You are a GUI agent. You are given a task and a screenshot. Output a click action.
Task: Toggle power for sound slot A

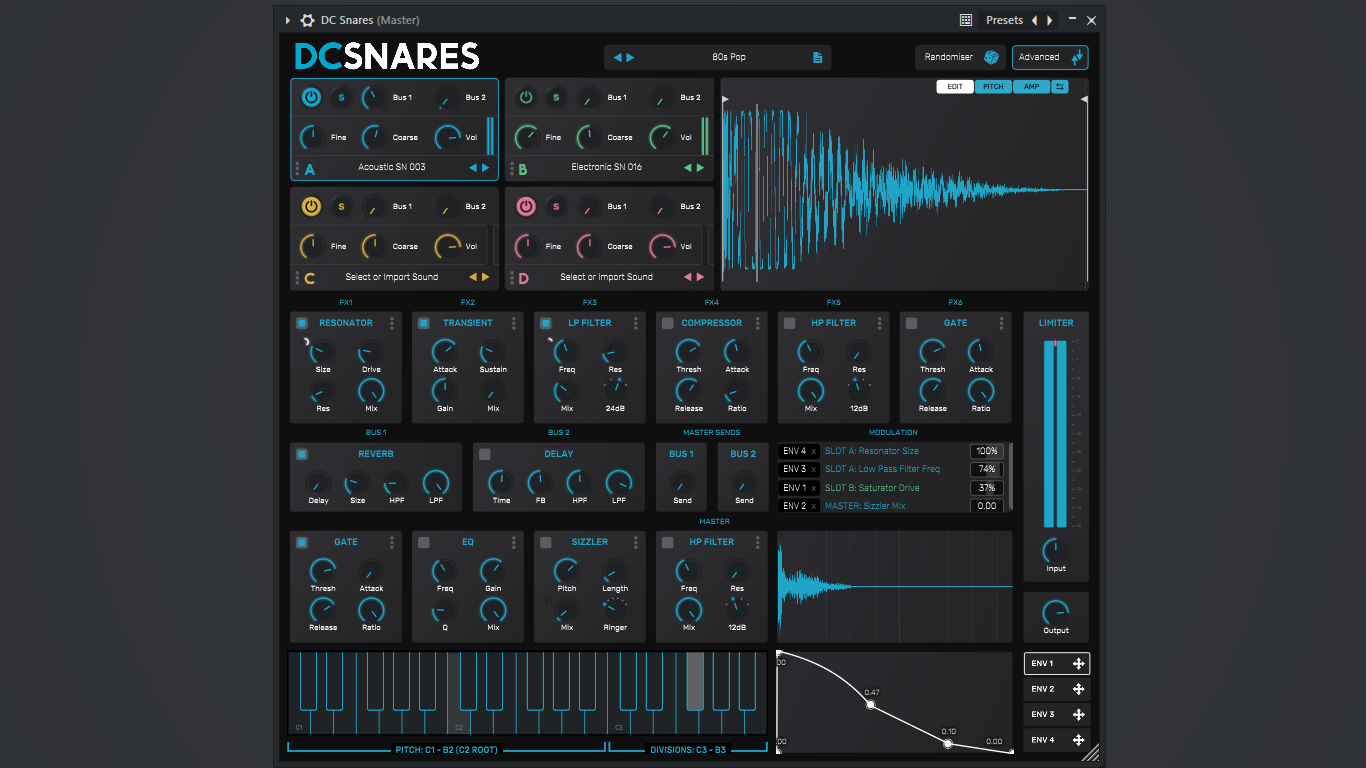(x=311, y=98)
